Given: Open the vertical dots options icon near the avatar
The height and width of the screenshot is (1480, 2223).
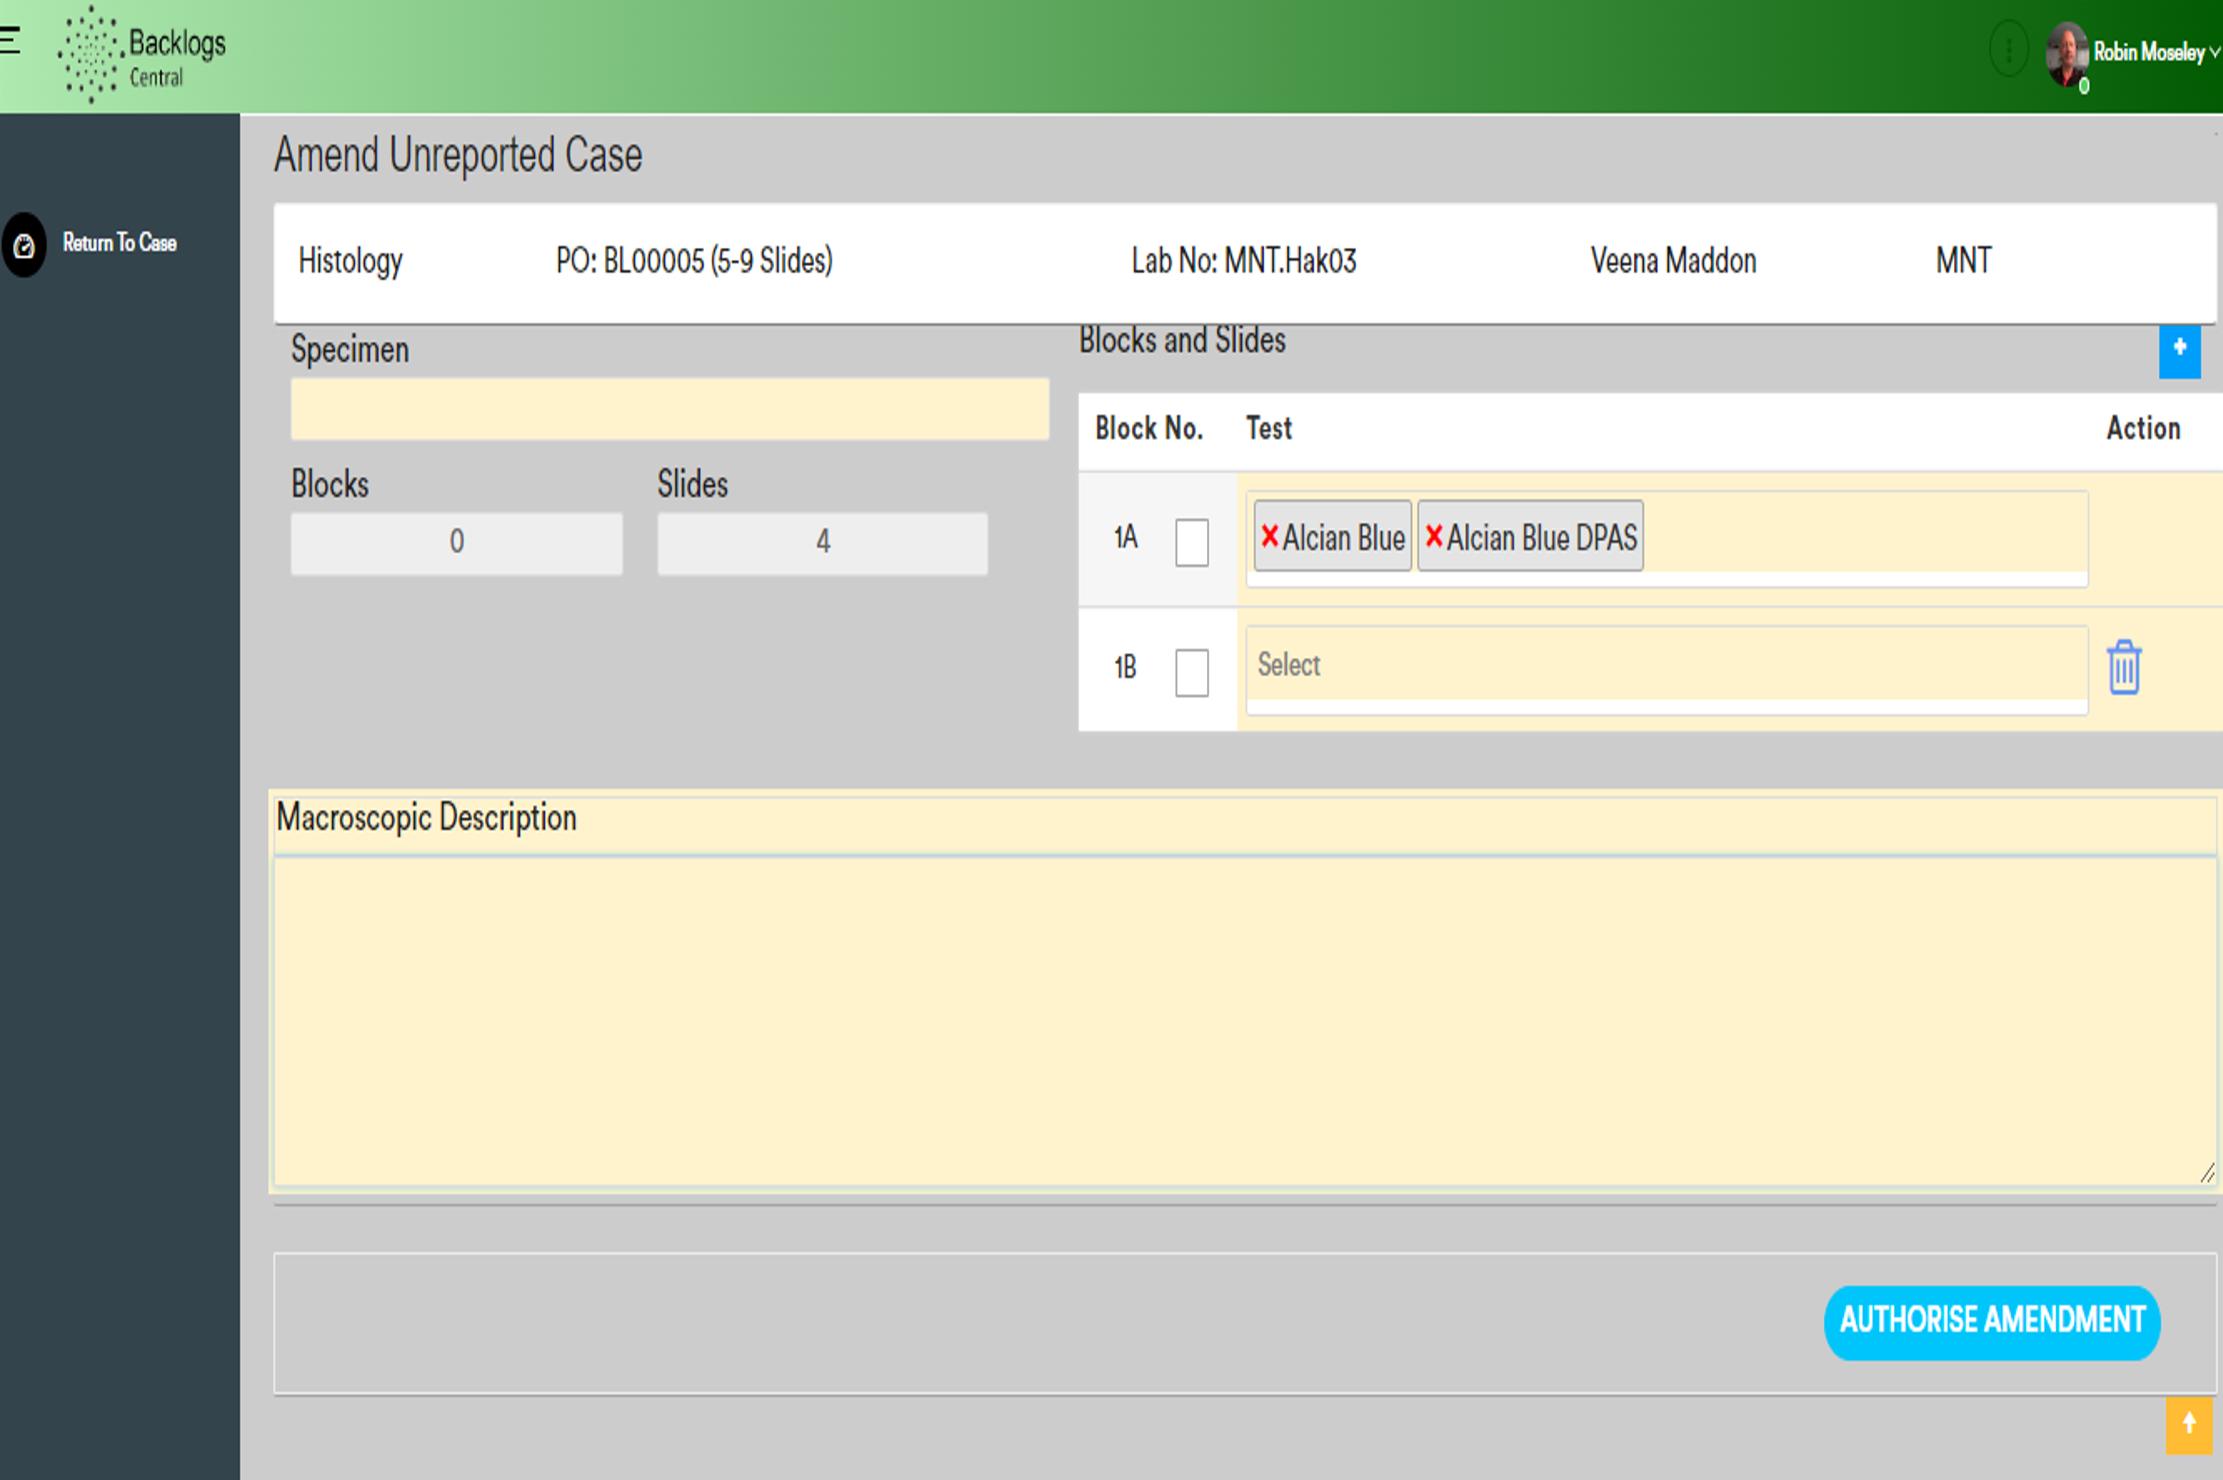Looking at the screenshot, I should coord(2008,49).
